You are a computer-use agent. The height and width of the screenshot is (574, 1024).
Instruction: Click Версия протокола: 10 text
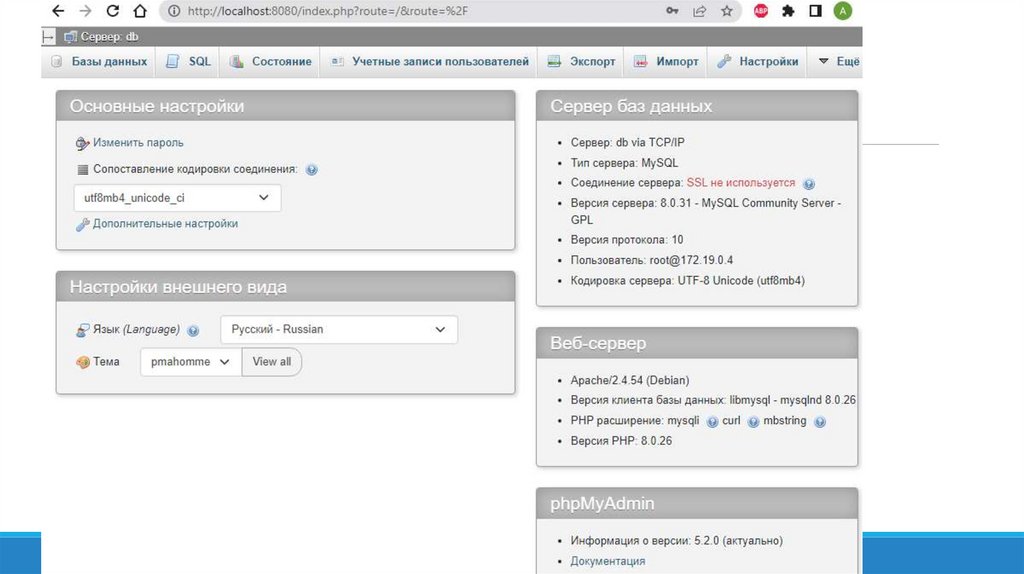click(627, 240)
